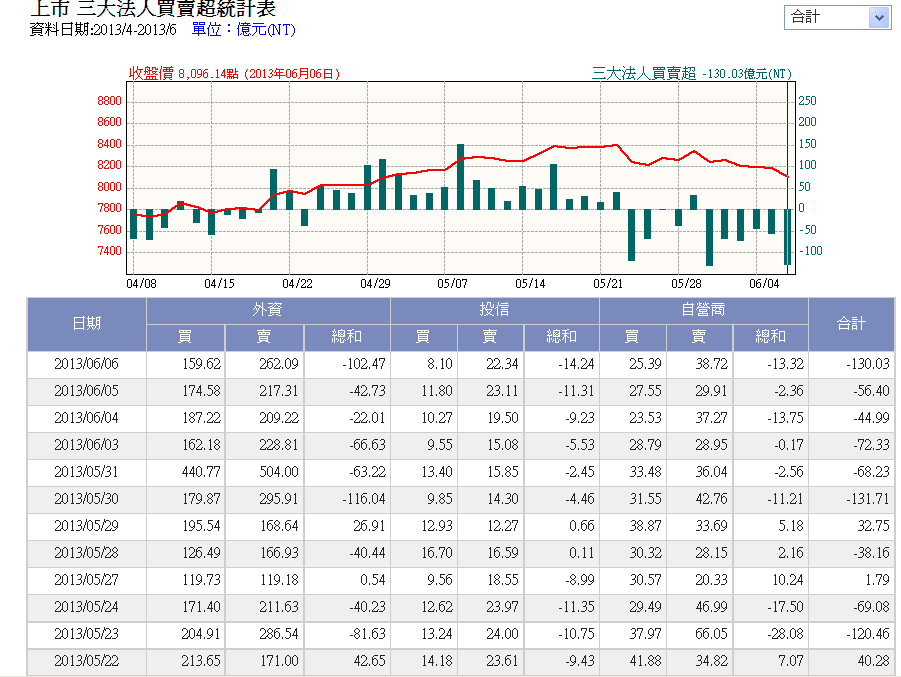This screenshot has height=677, width=901.
Task: Click total value -130.03 in 合計 column
Action: pyautogui.click(x=868, y=364)
